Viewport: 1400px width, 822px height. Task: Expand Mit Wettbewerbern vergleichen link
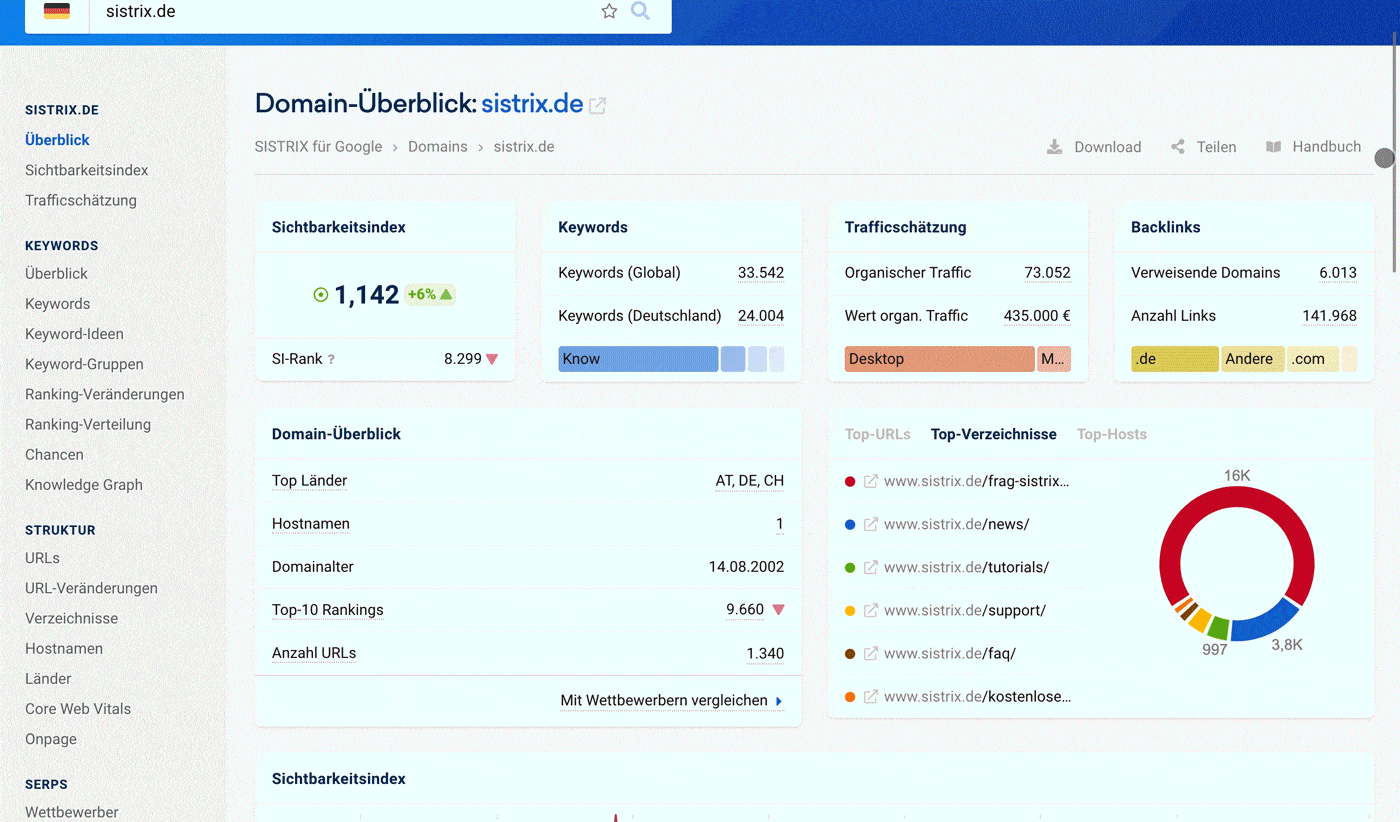tap(671, 701)
